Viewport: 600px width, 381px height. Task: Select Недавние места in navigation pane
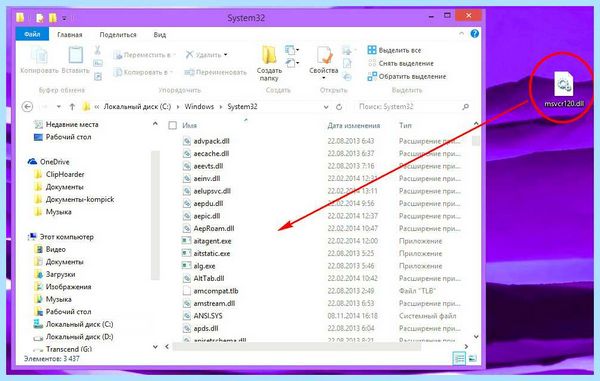point(66,124)
